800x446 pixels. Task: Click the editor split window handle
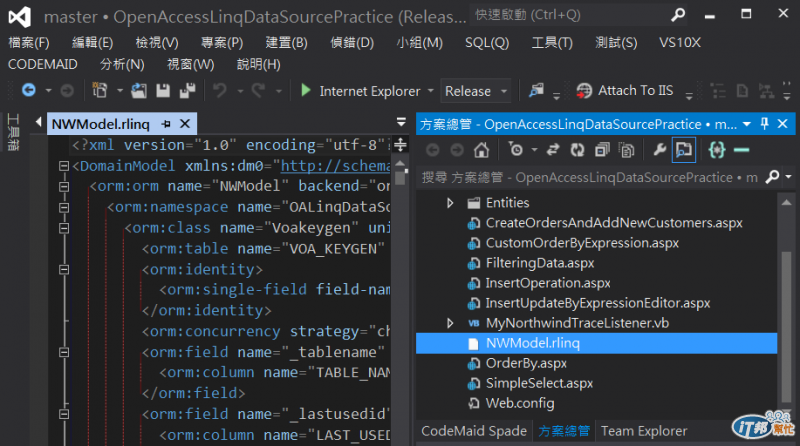pyautogui.click(x=401, y=144)
